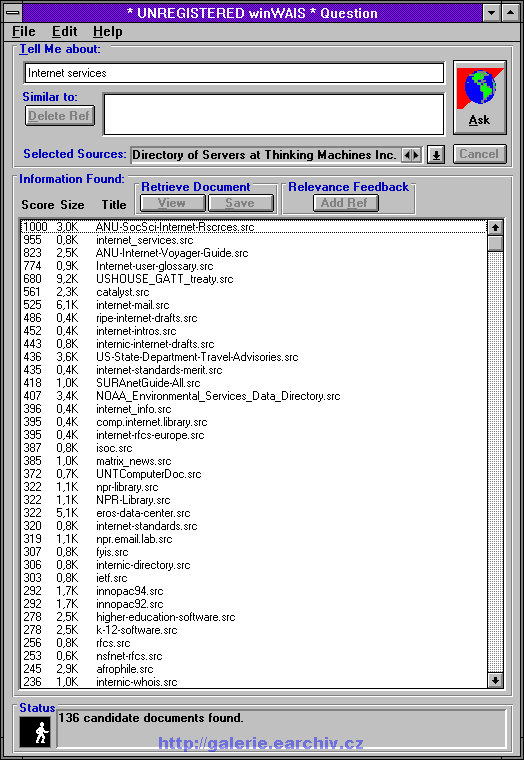Select UNTComputerDoc.src
524x760 pixels.
point(254,474)
